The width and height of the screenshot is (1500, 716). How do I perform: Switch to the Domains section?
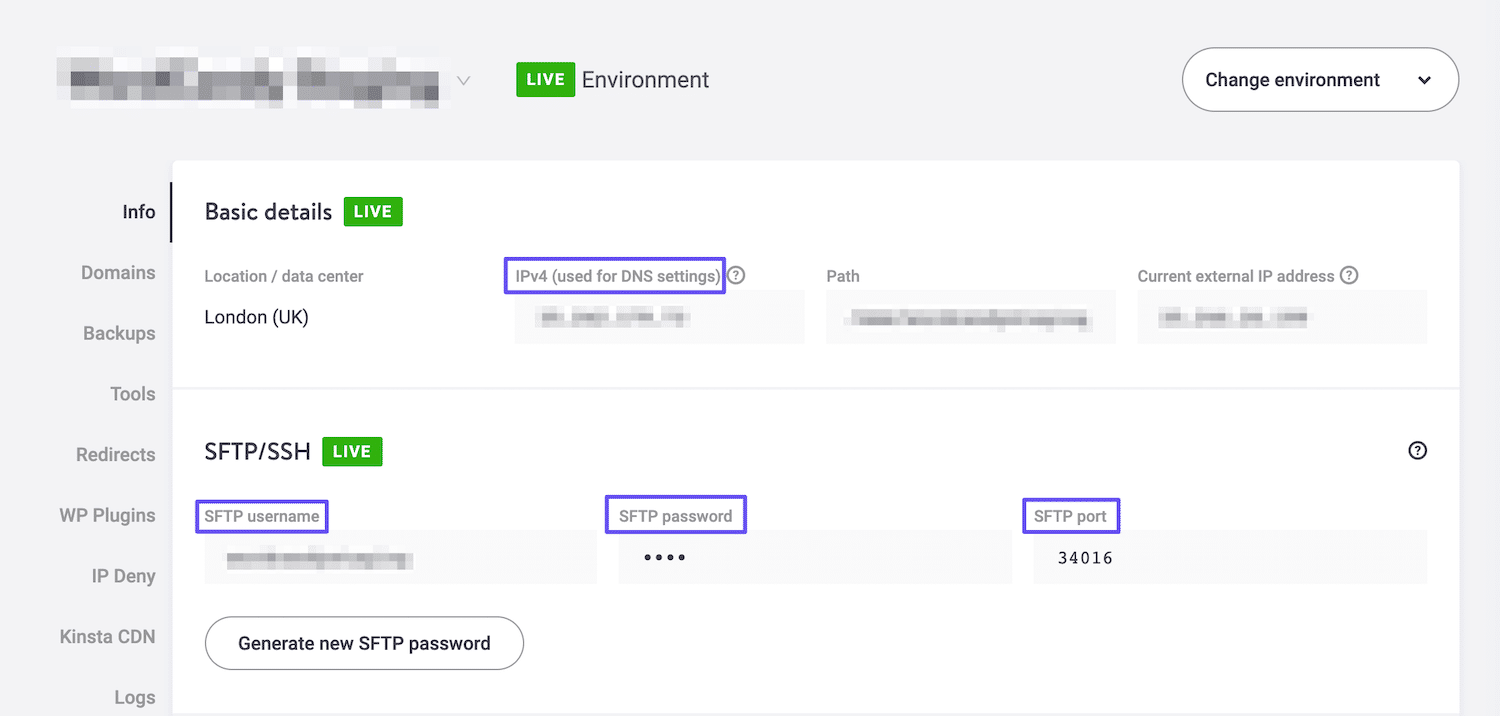tap(118, 272)
